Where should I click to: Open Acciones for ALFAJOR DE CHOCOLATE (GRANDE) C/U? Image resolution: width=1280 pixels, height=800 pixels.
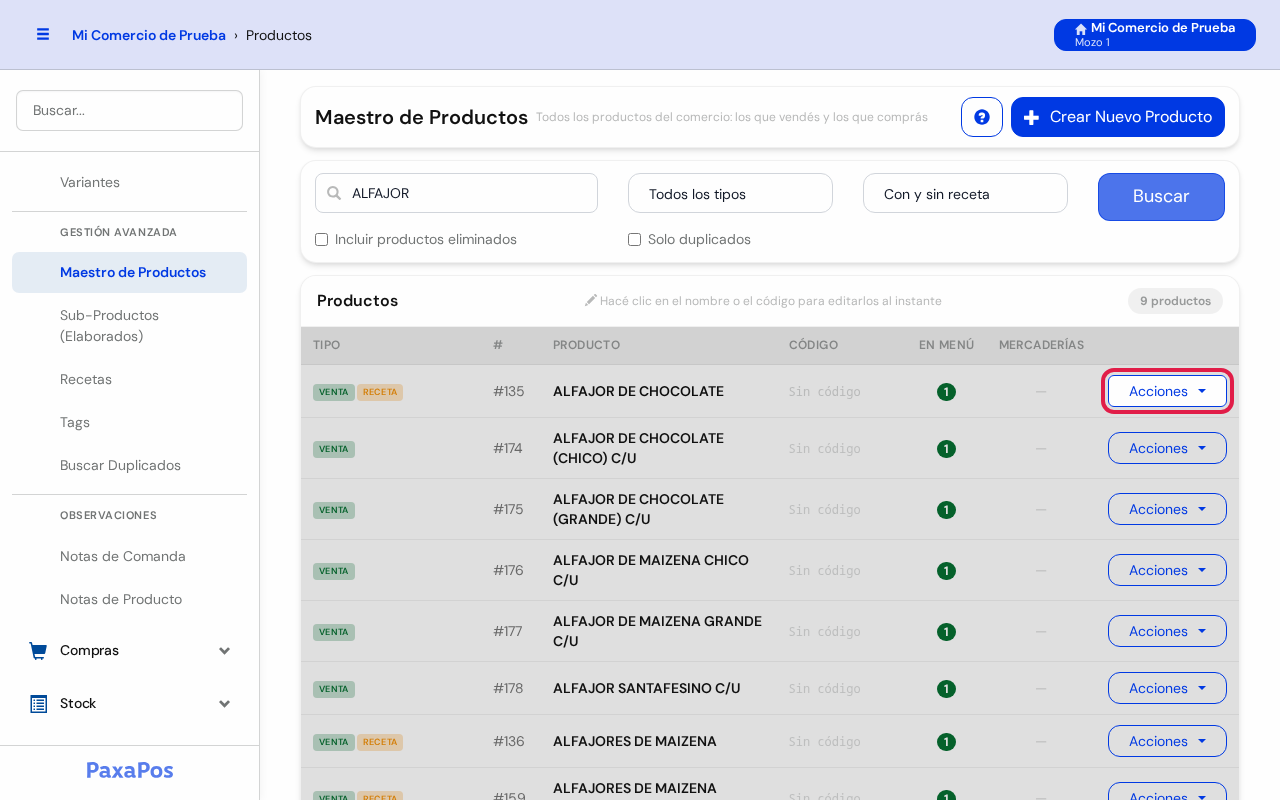coord(1167,509)
